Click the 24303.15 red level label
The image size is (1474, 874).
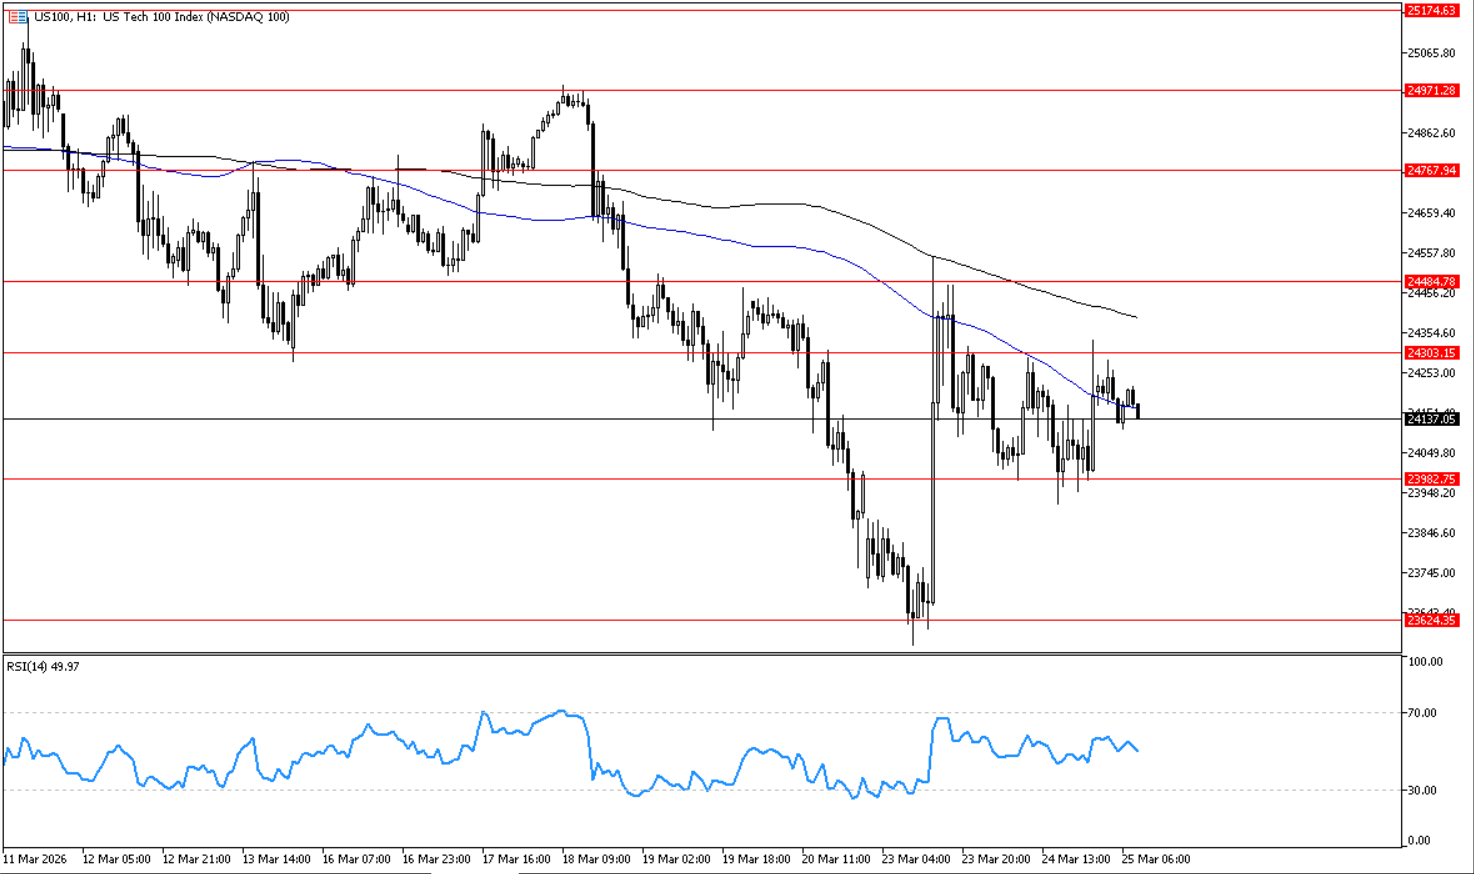(1431, 353)
